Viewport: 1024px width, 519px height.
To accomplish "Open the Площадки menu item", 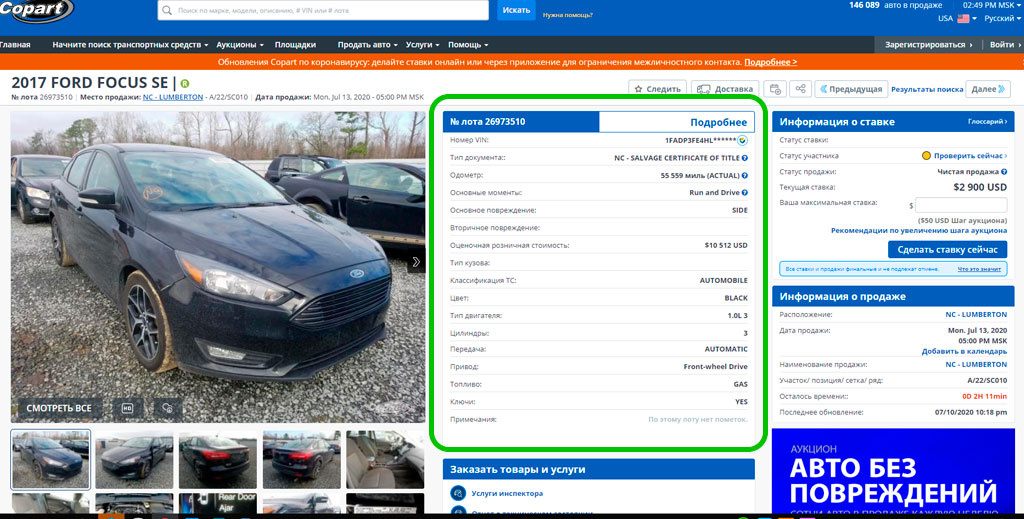I will point(295,45).
